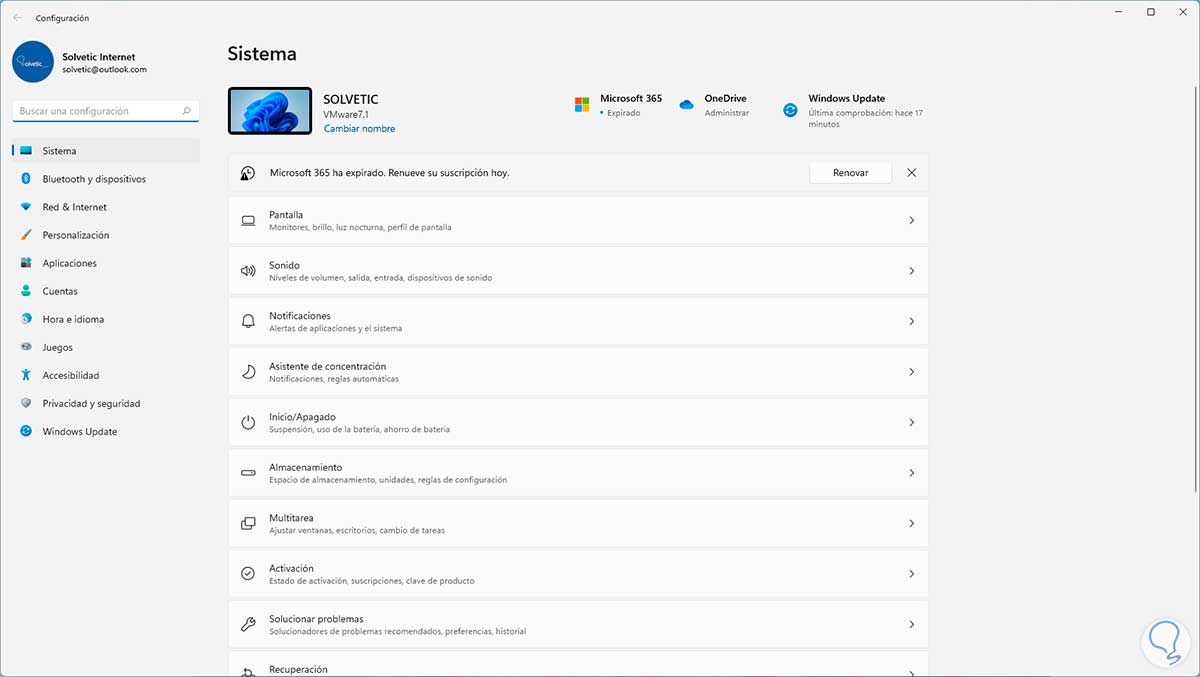1200x677 pixels.
Task: Select Sistema in the sidebar
Action: coord(106,151)
